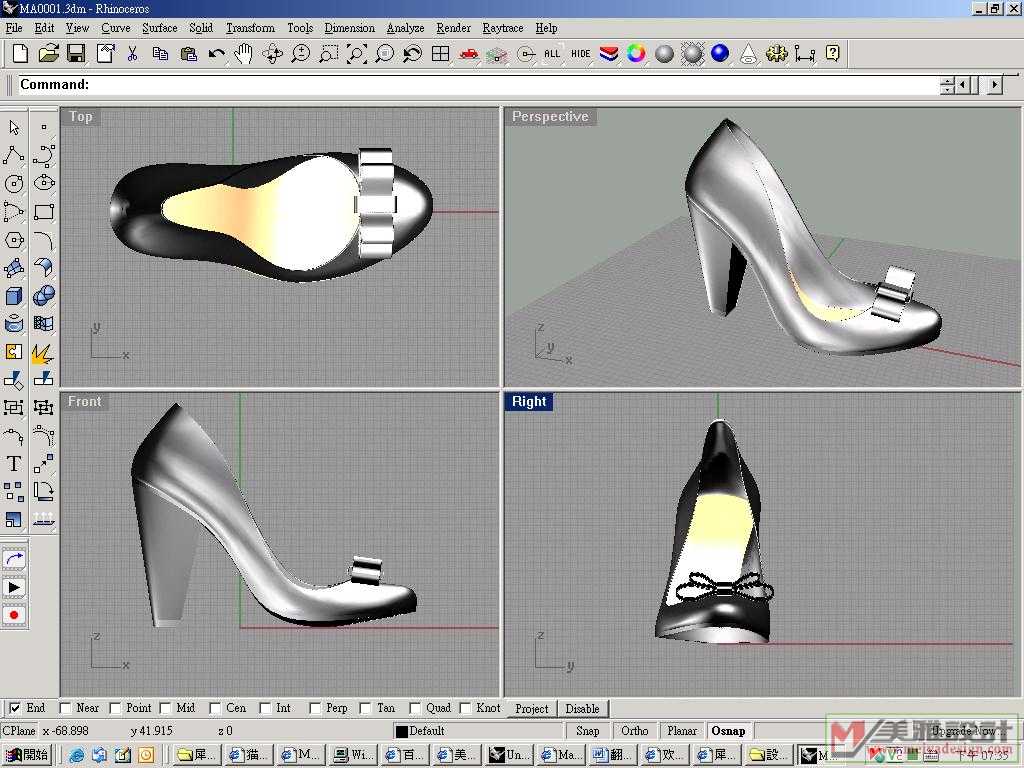The image size is (1024, 768).
Task: Enable the Perp osnap checkbox
Action: click(316, 708)
